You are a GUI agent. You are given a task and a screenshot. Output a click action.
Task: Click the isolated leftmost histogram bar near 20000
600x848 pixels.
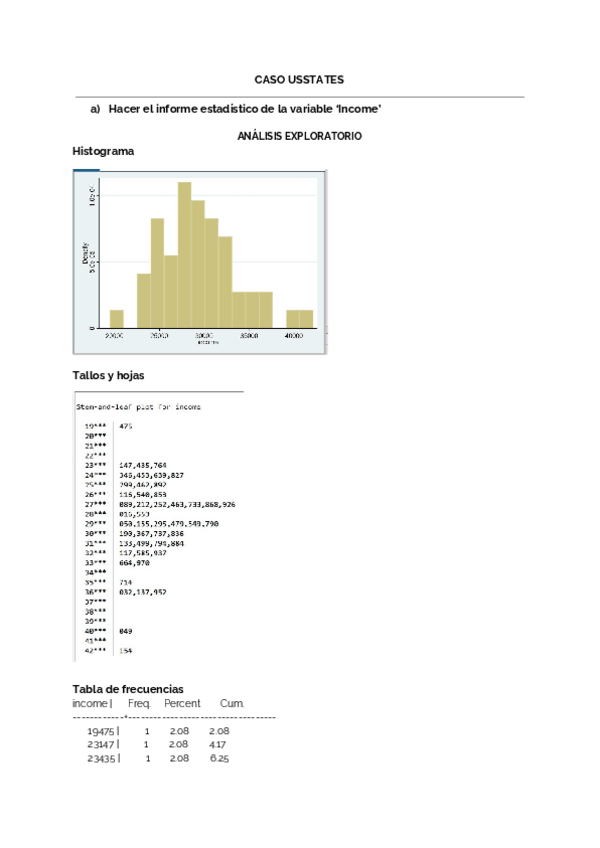point(117,319)
